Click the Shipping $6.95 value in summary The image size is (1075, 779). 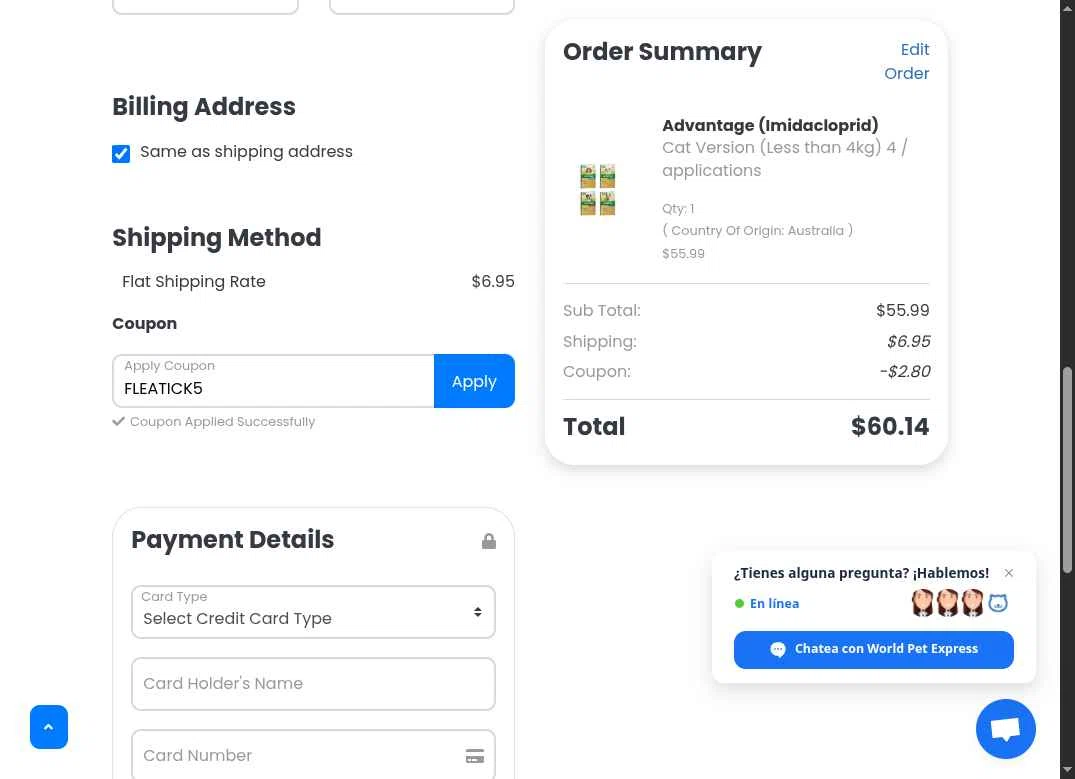tap(908, 341)
